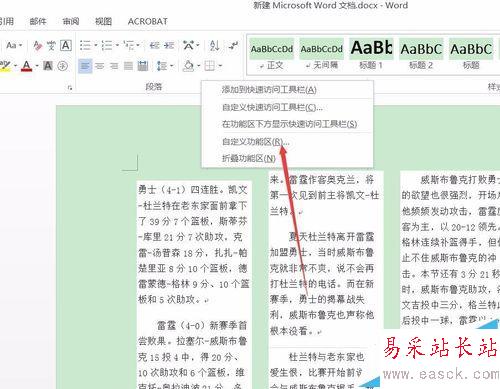Open the Asian Layout dropdown arrow

pyautogui.click(x=198, y=45)
